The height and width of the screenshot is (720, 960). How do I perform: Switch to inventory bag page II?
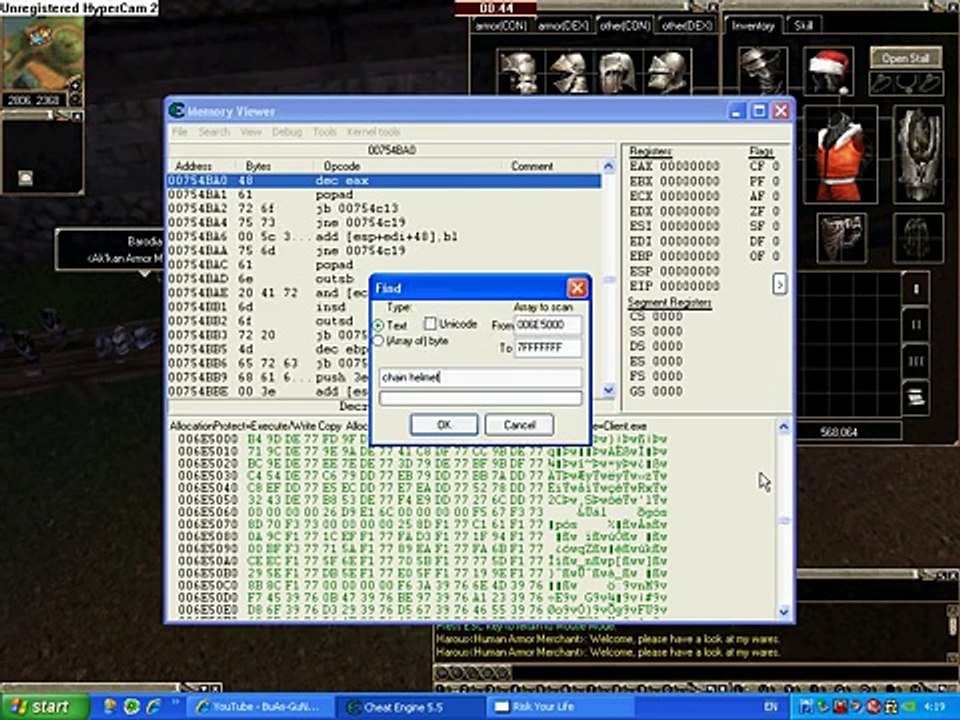pos(916,324)
